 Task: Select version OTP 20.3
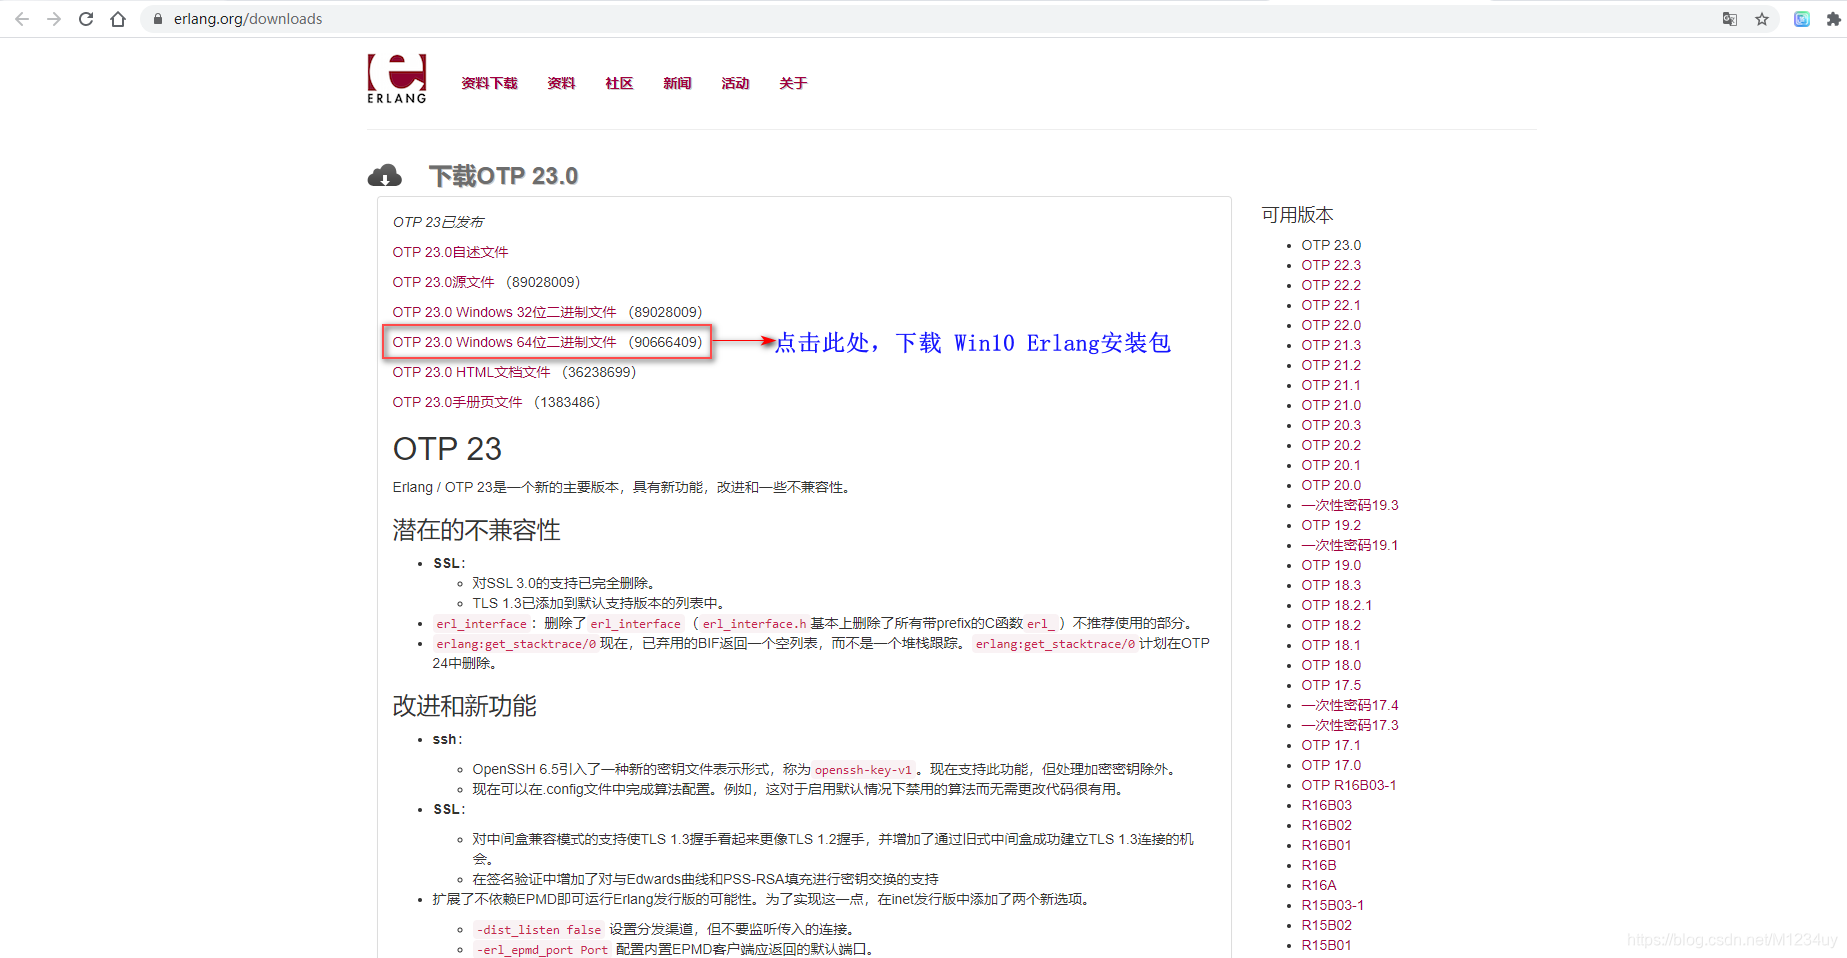coord(1331,425)
